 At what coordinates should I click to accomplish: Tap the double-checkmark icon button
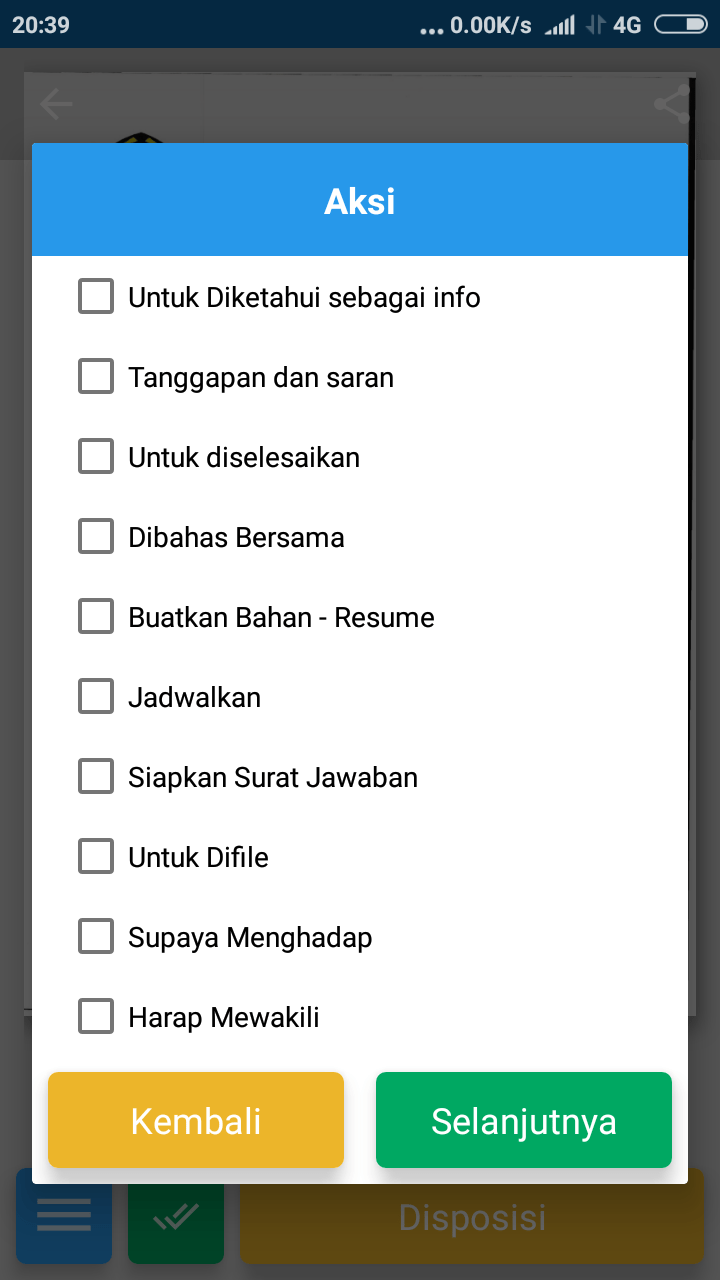176,1216
